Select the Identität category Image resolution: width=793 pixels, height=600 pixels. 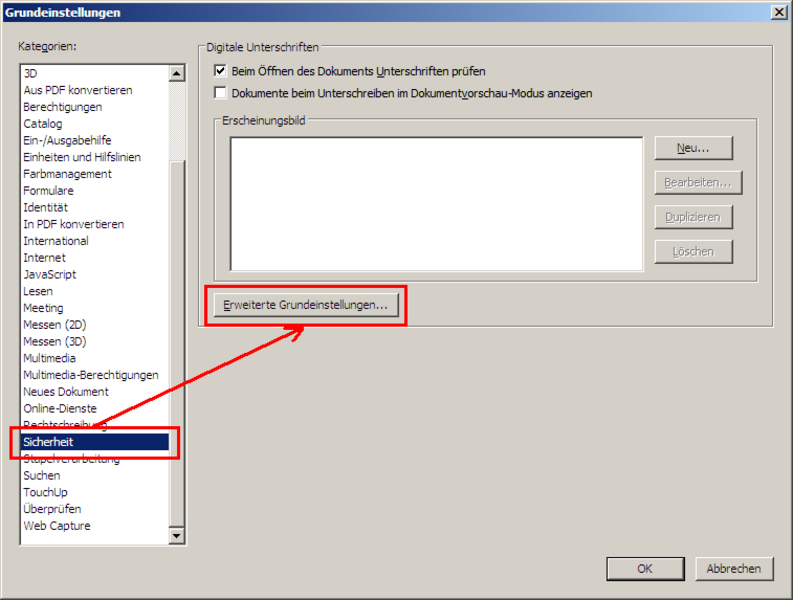pos(46,207)
